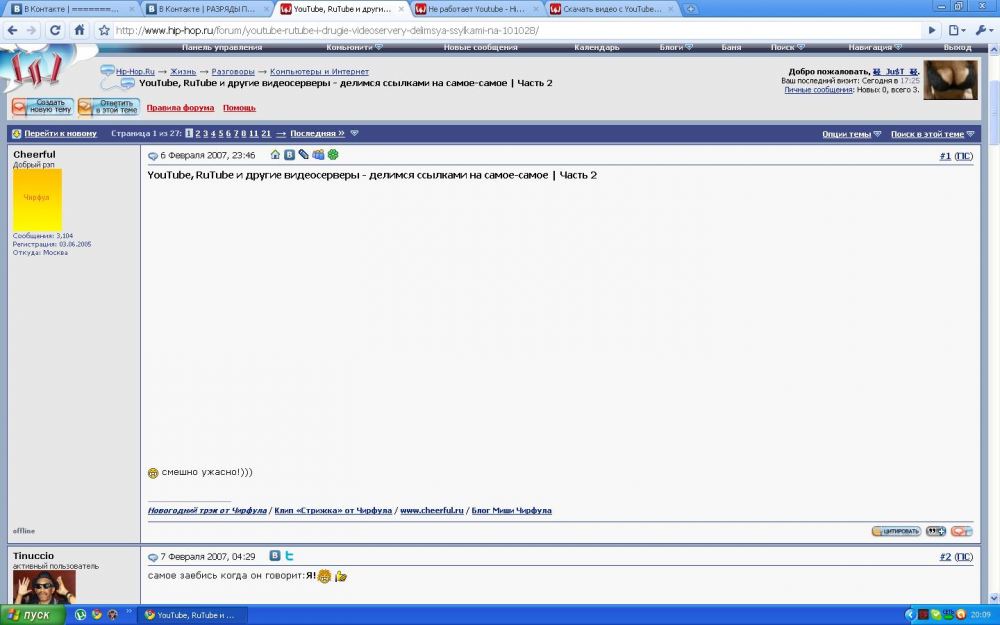Click the people icon in Cheerful's post
The width and height of the screenshot is (1000, 625).
(318, 154)
